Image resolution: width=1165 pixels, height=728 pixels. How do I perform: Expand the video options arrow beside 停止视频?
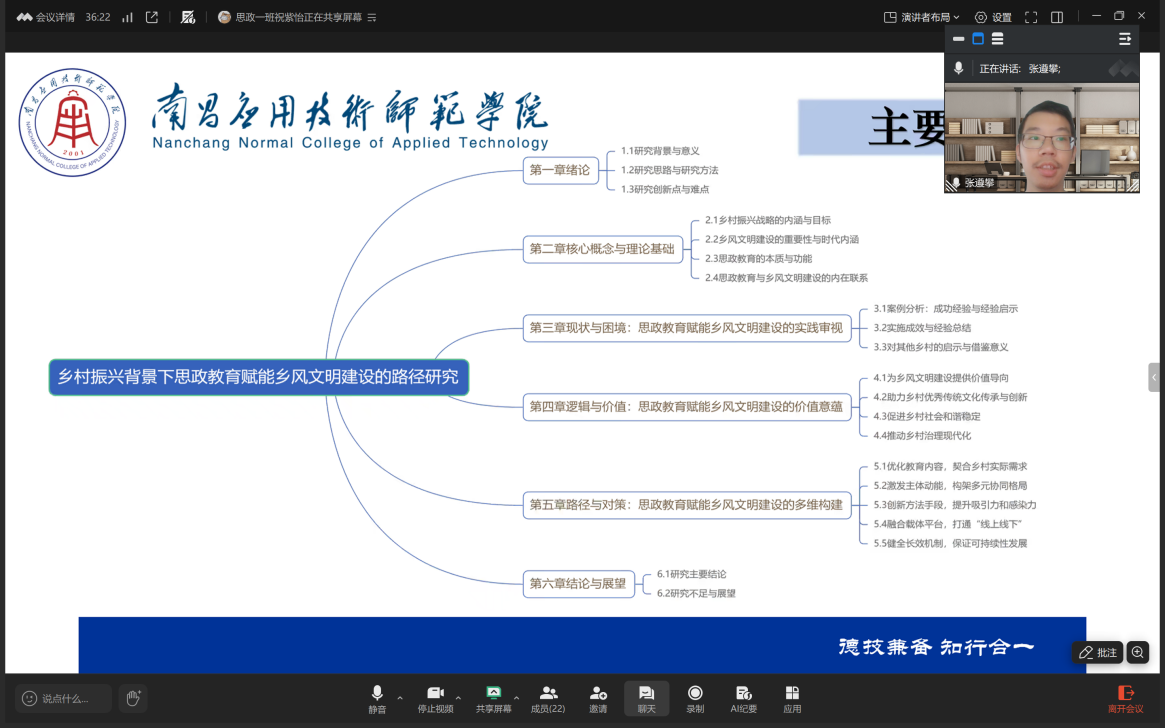pos(459,697)
